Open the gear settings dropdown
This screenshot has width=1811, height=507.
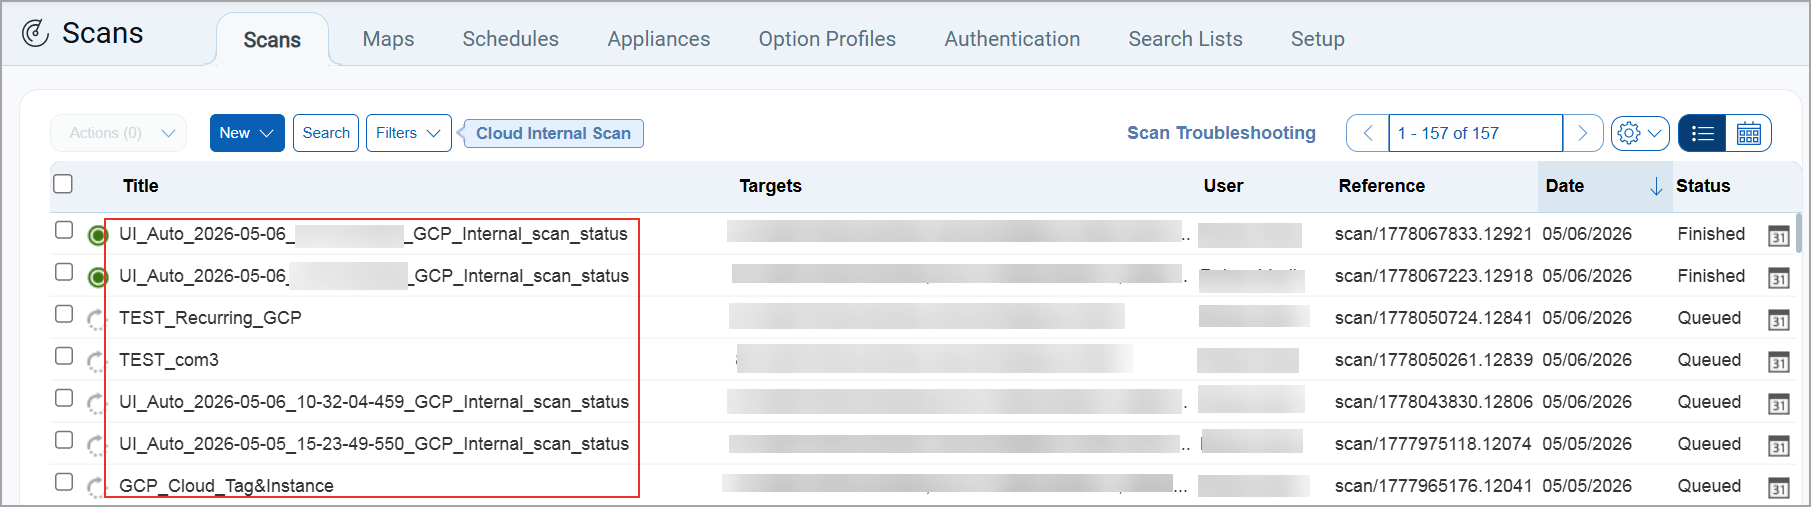[x=1639, y=133]
